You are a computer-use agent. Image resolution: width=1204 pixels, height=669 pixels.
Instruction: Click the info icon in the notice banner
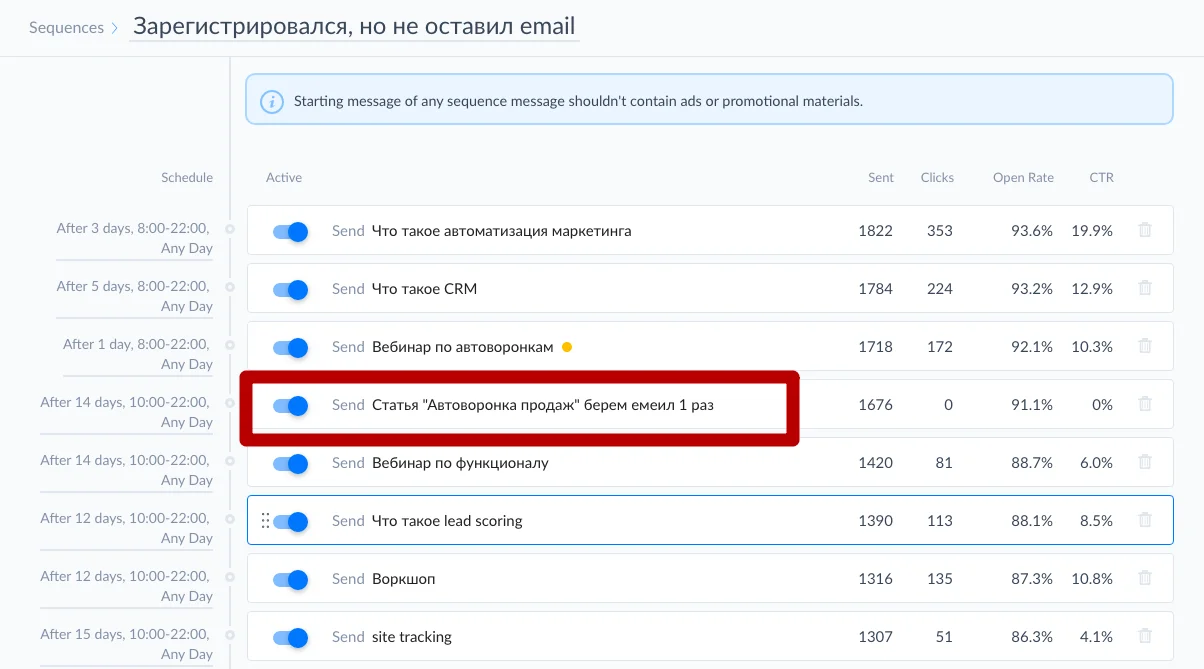point(271,101)
